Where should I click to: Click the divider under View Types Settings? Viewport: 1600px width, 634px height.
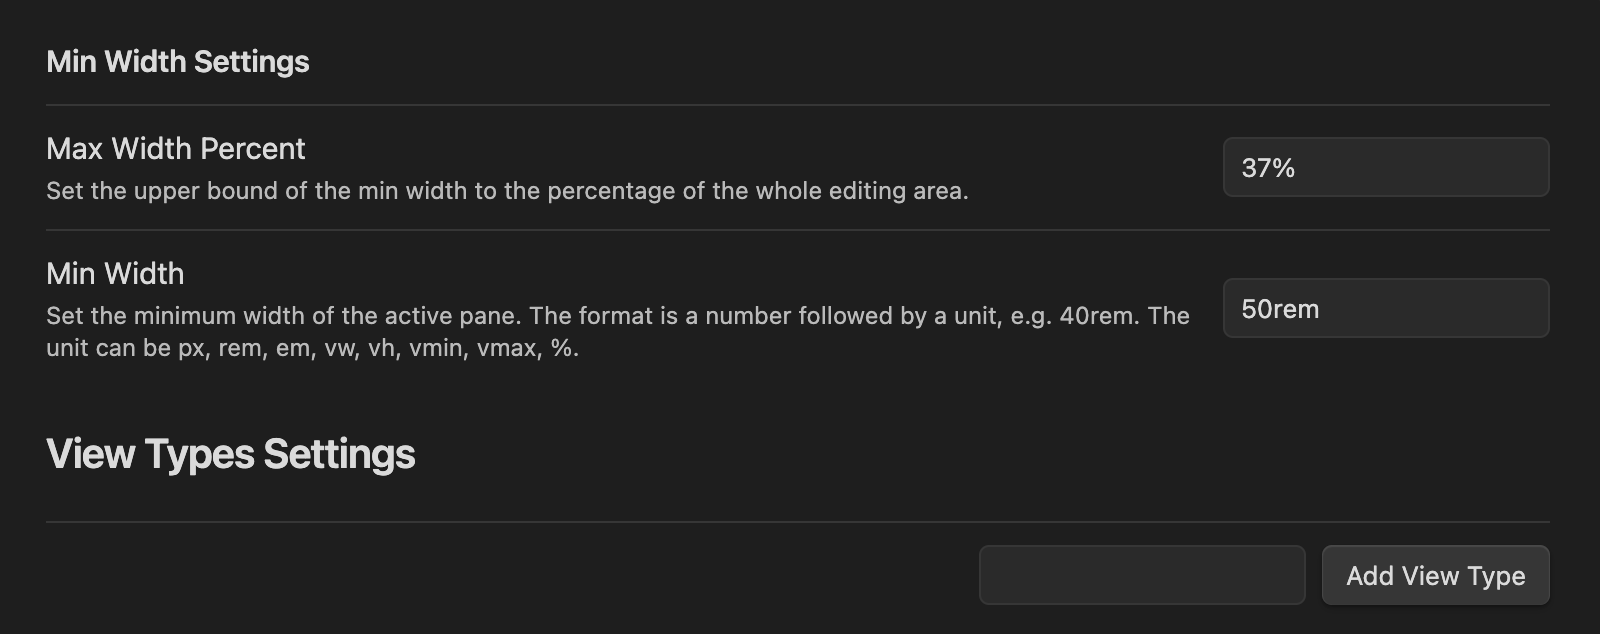pos(797,522)
